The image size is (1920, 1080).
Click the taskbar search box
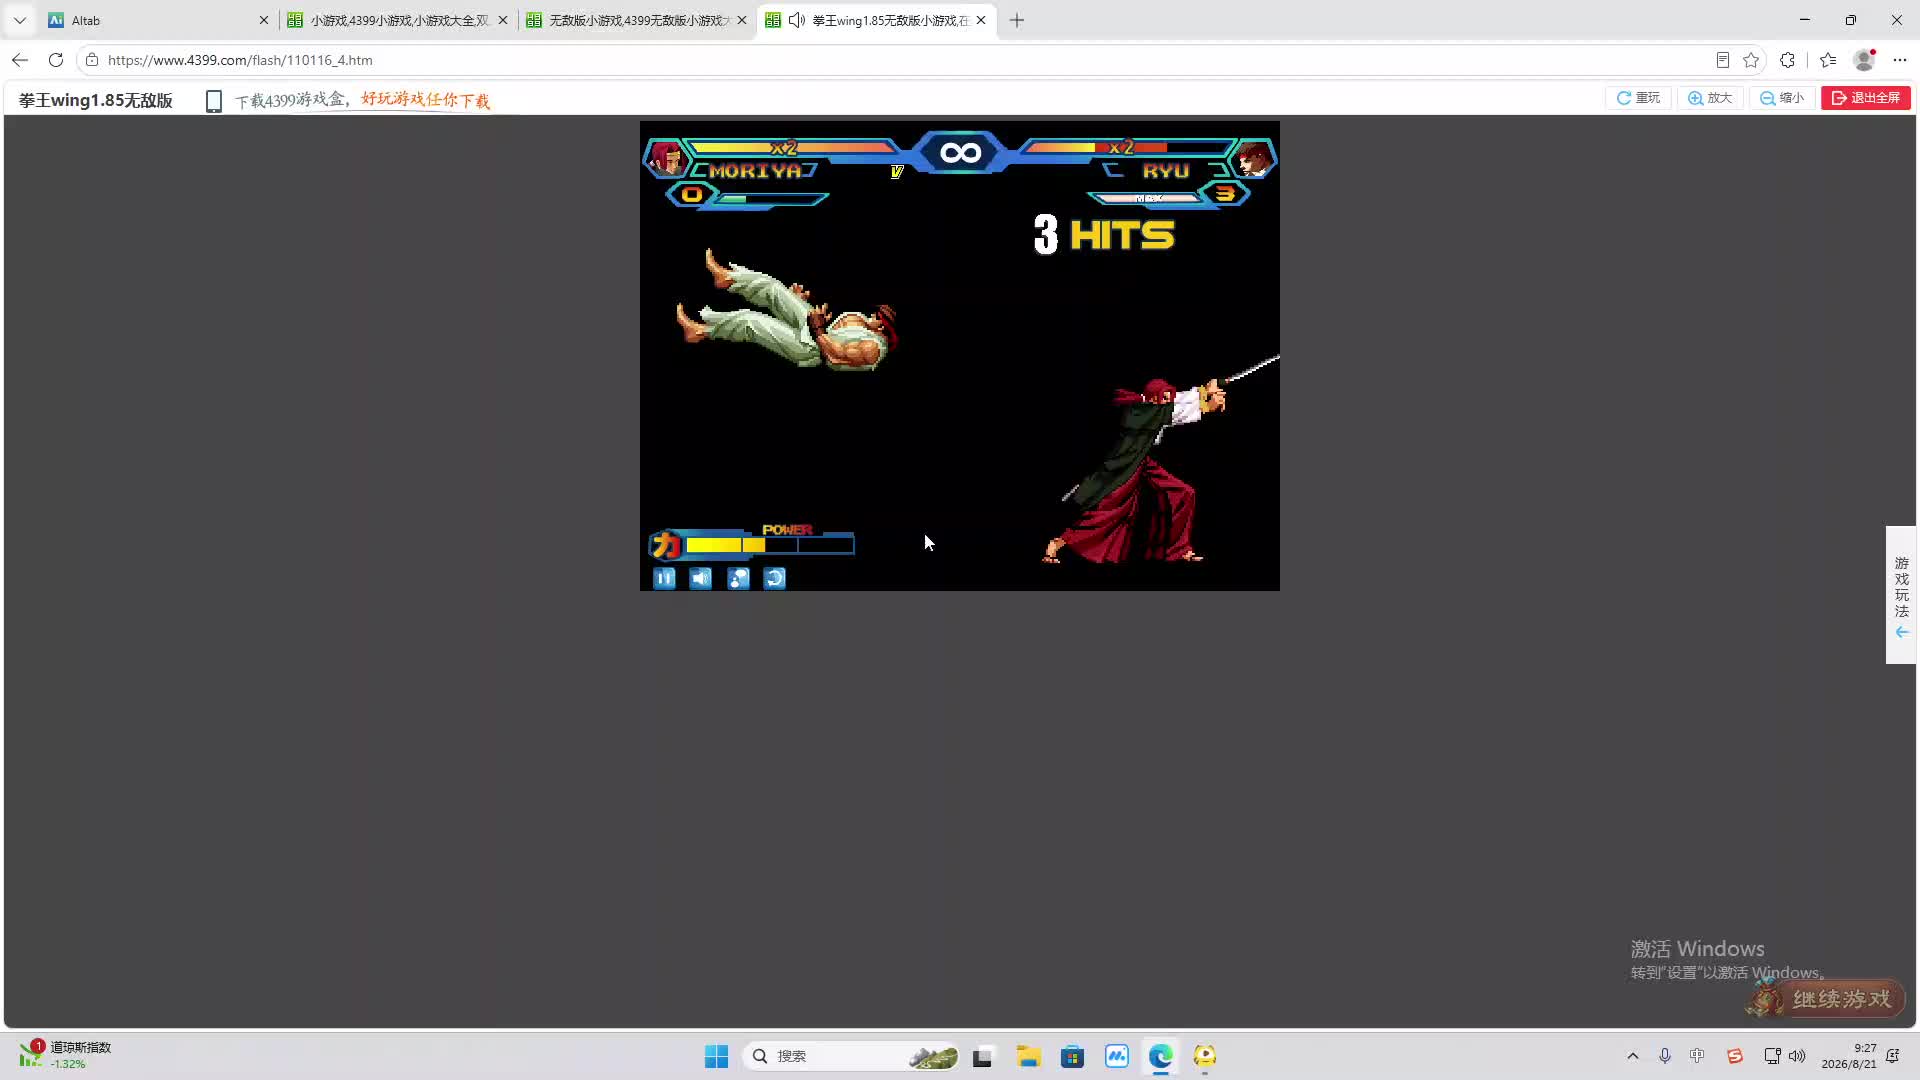tap(852, 1056)
